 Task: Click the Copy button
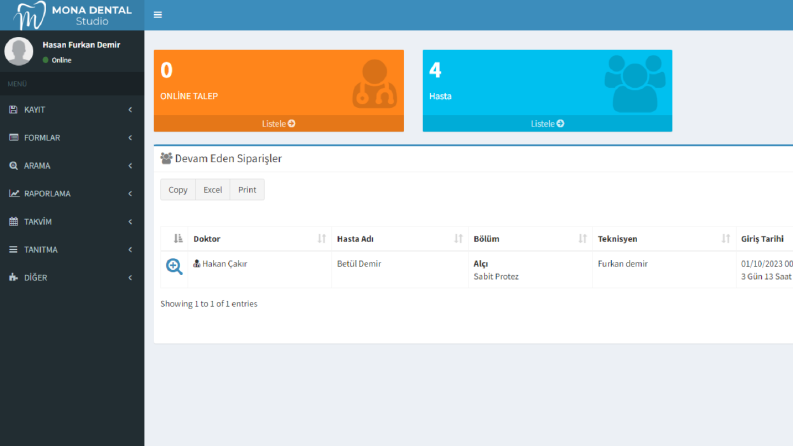(x=178, y=190)
